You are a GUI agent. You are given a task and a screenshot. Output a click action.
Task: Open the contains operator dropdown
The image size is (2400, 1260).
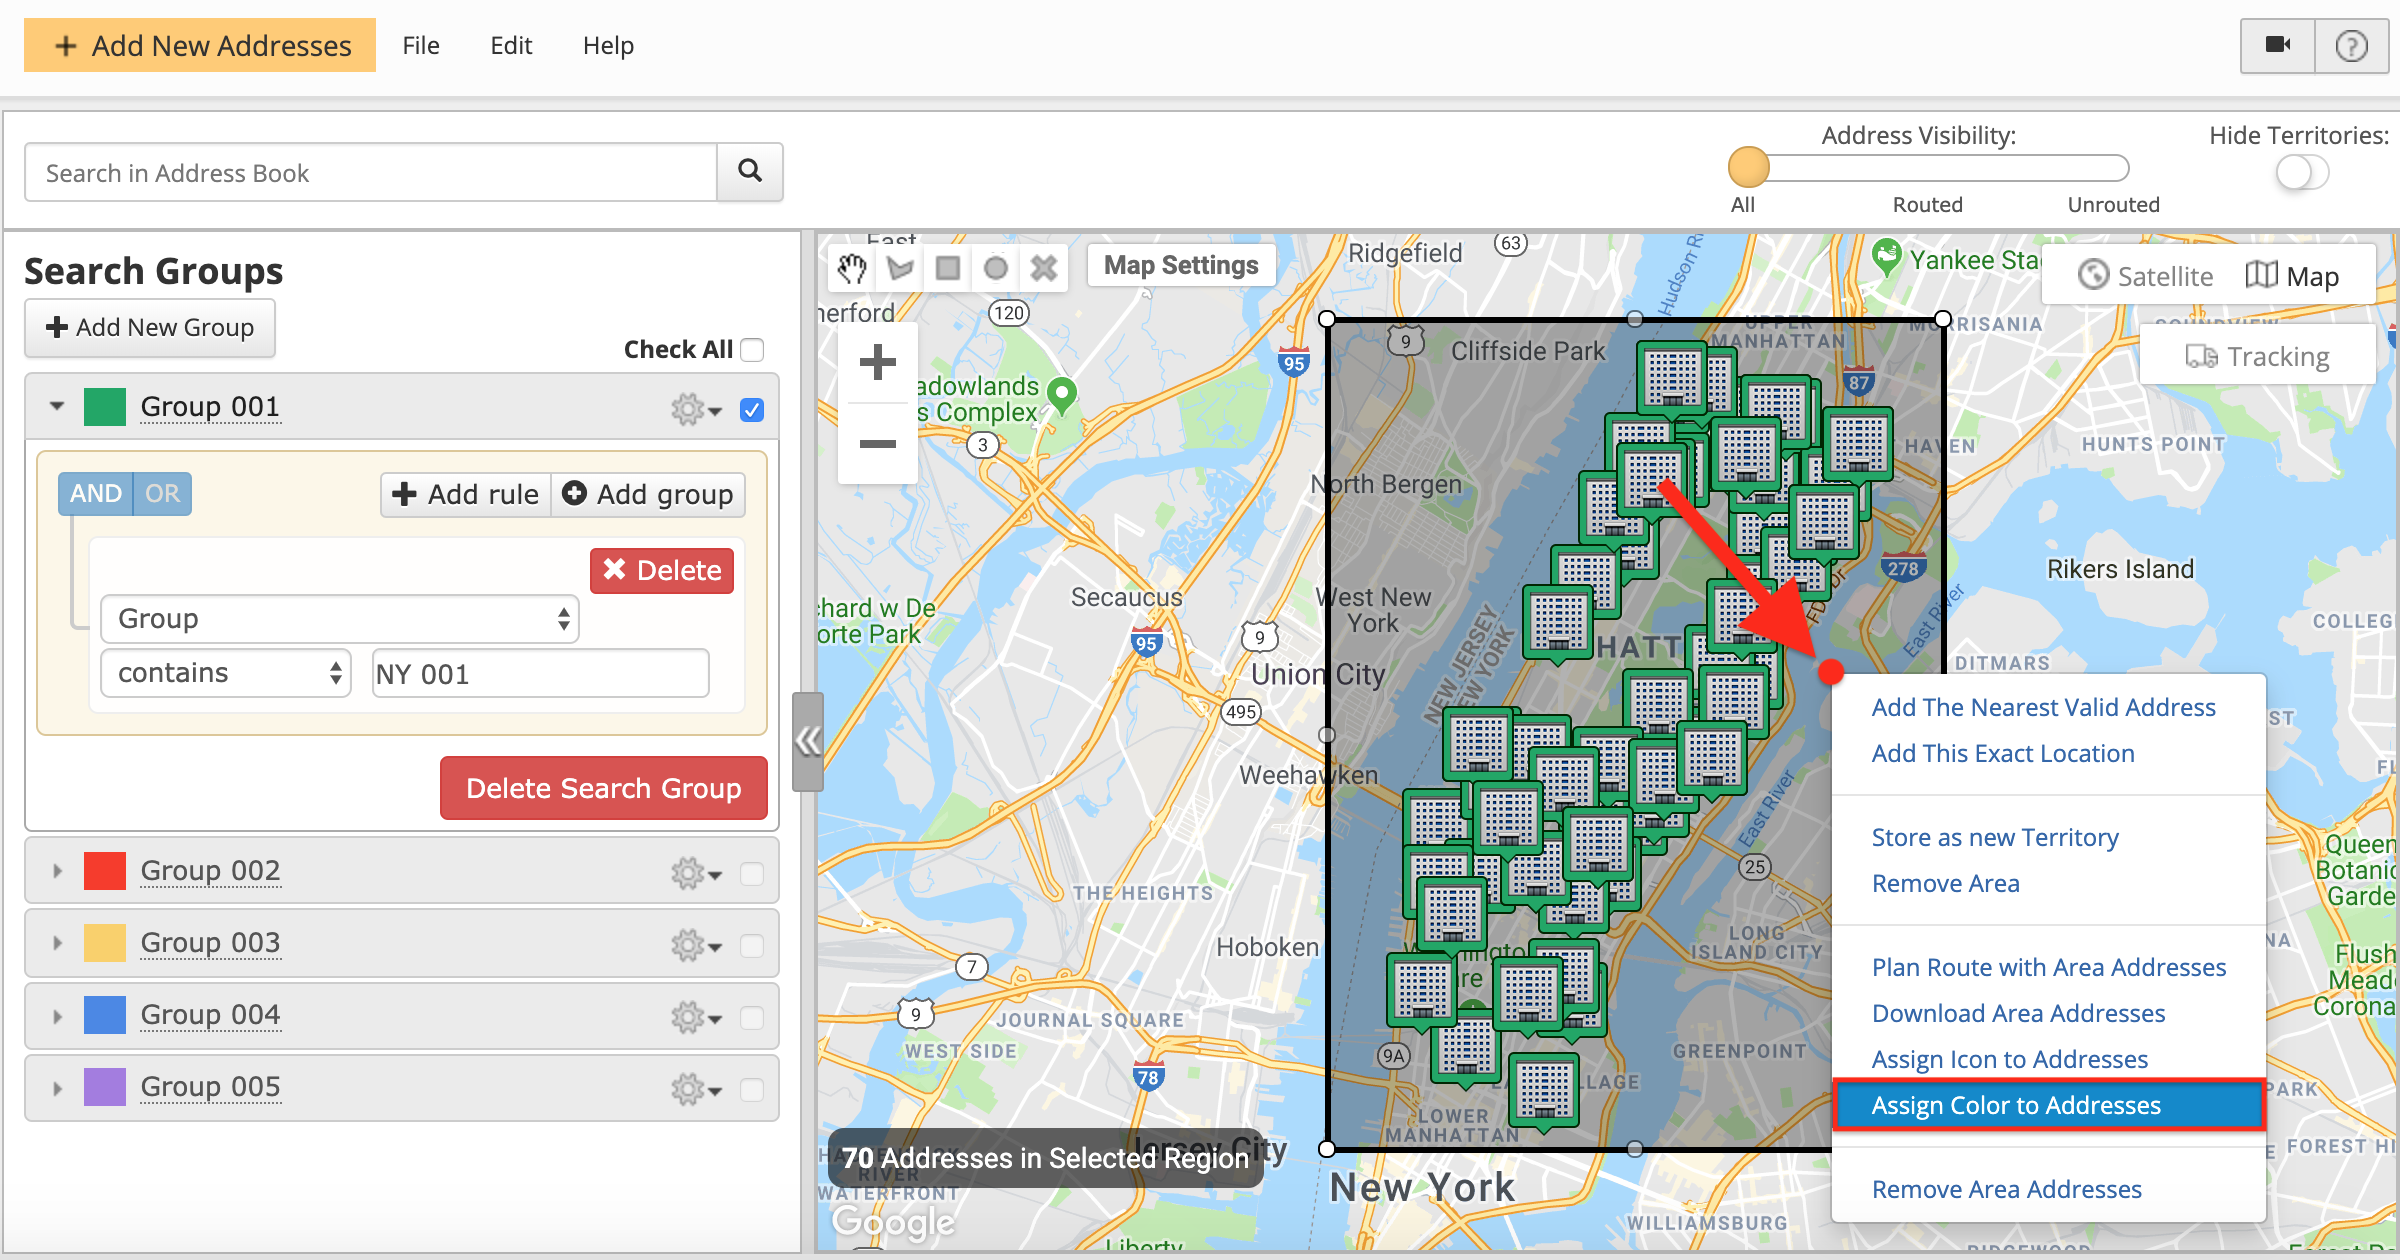226,673
